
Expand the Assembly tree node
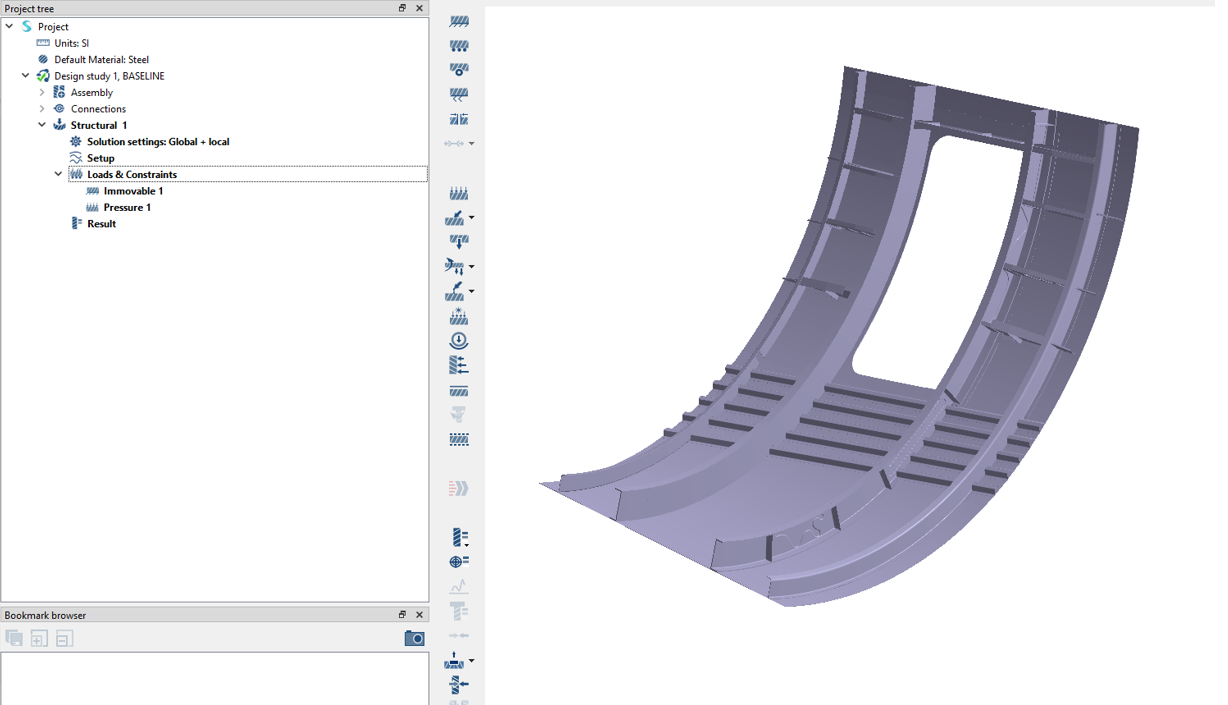[x=42, y=93]
